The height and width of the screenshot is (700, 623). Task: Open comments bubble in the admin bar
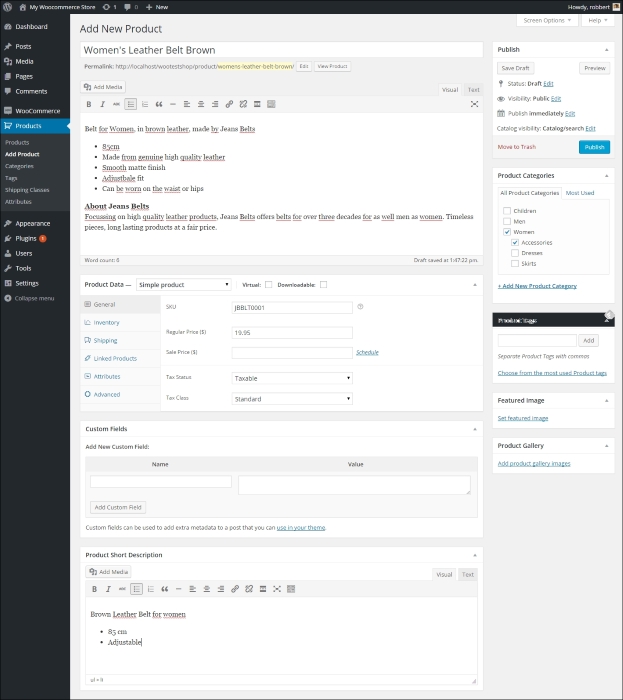(131, 7)
